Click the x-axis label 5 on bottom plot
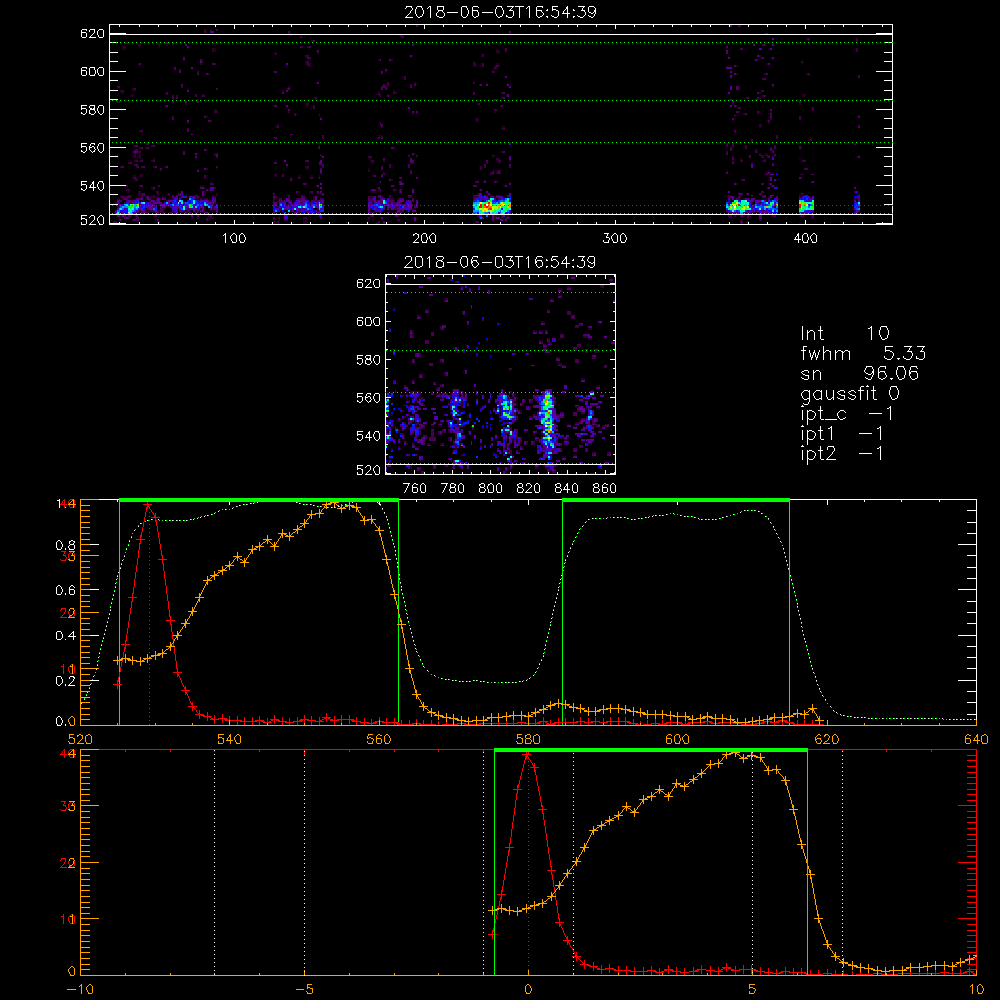This screenshot has height=1000, width=1000. click(x=752, y=990)
